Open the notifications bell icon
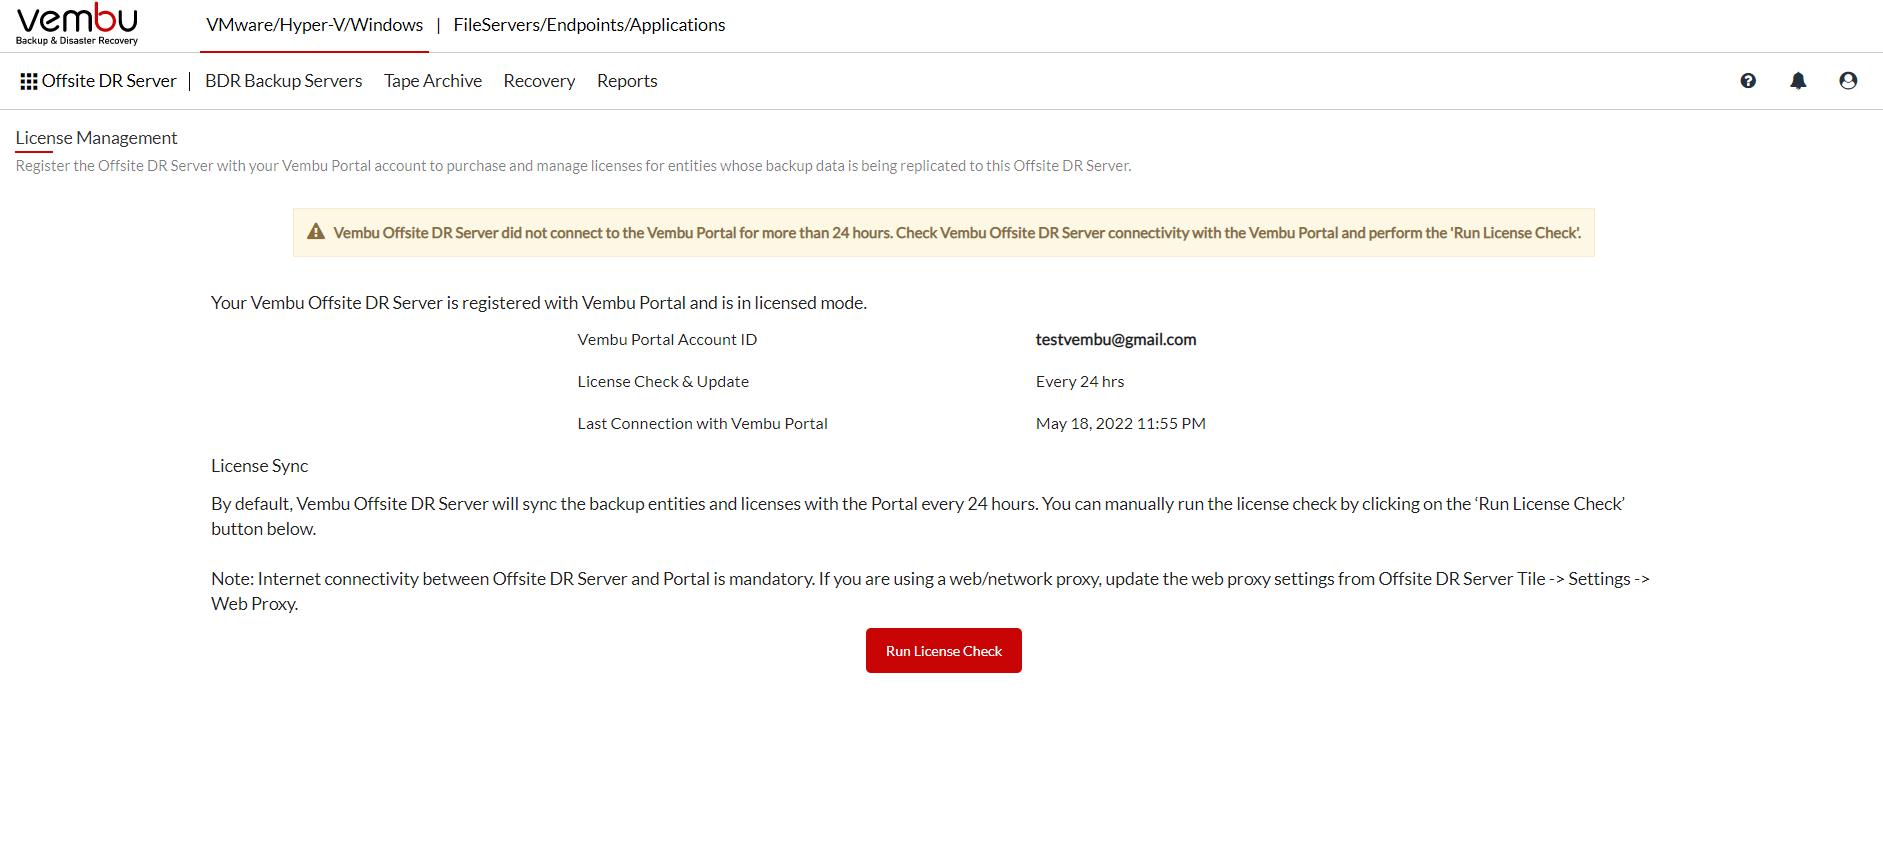The width and height of the screenshot is (1883, 847). pyautogui.click(x=1798, y=81)
